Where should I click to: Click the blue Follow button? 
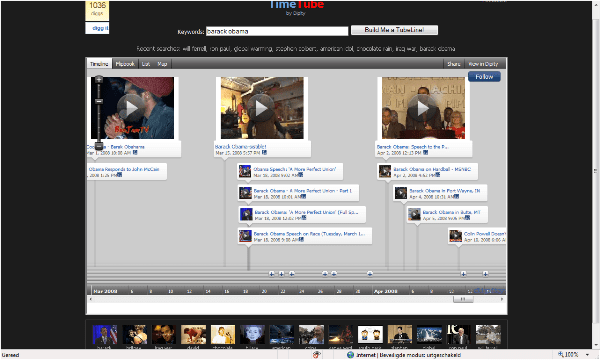coord(484,77)
